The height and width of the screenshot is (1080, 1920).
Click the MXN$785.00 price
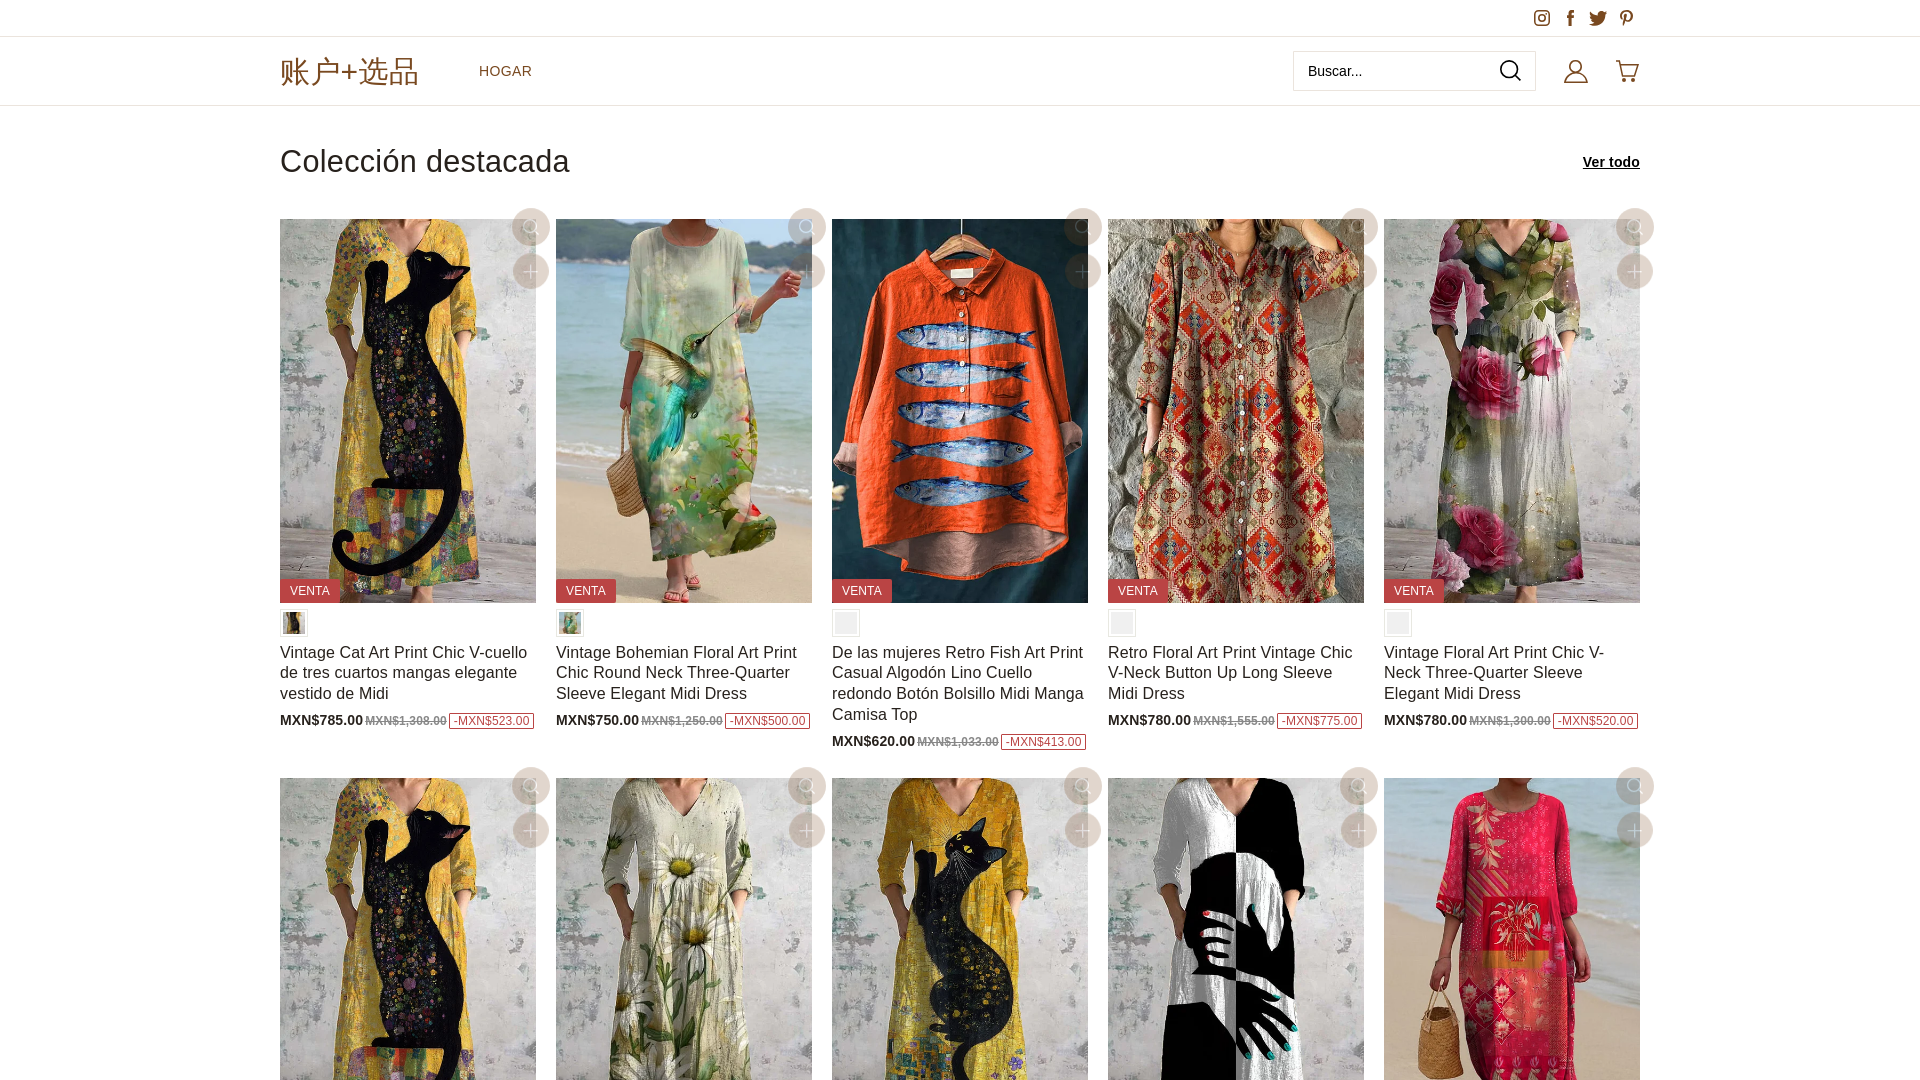point(321,720)
